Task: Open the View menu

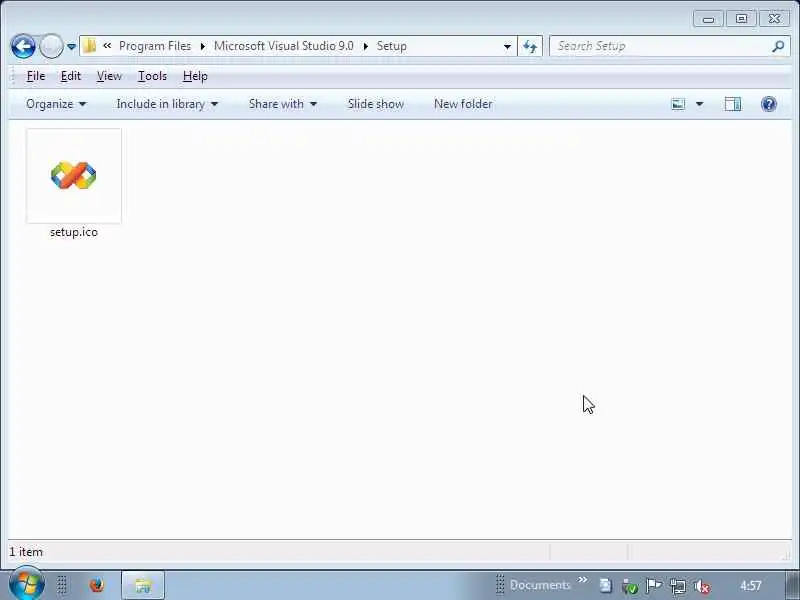Action: point(109,76)
